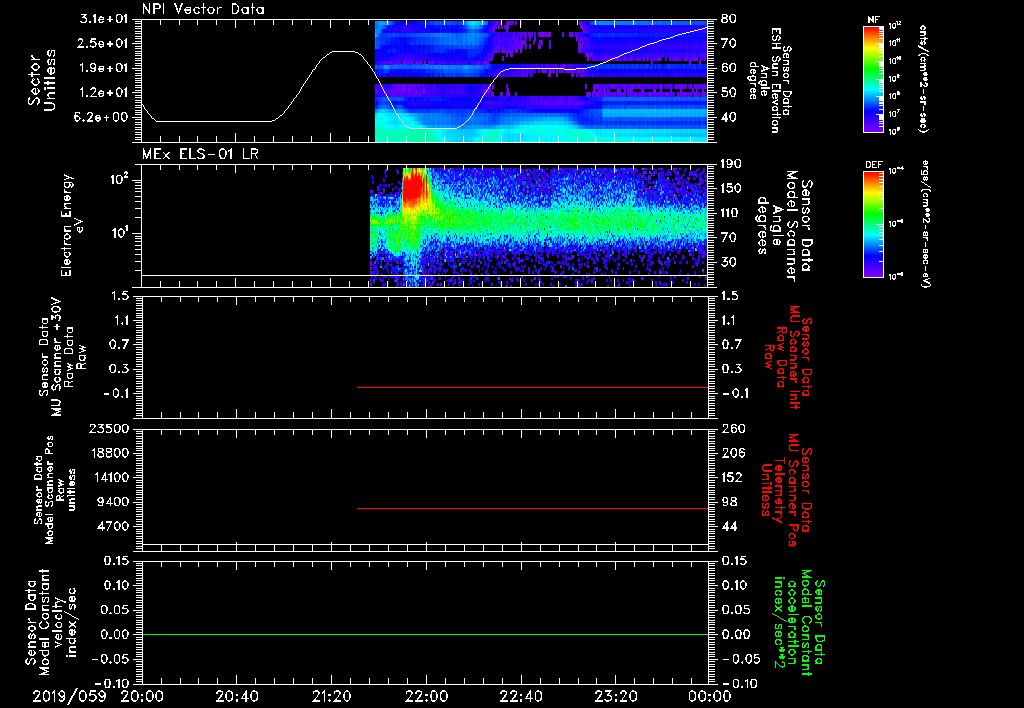Screen dimensions: 1024x708
Task: Click the Model Scanner Angle degrees label
Action: [784, 225]
